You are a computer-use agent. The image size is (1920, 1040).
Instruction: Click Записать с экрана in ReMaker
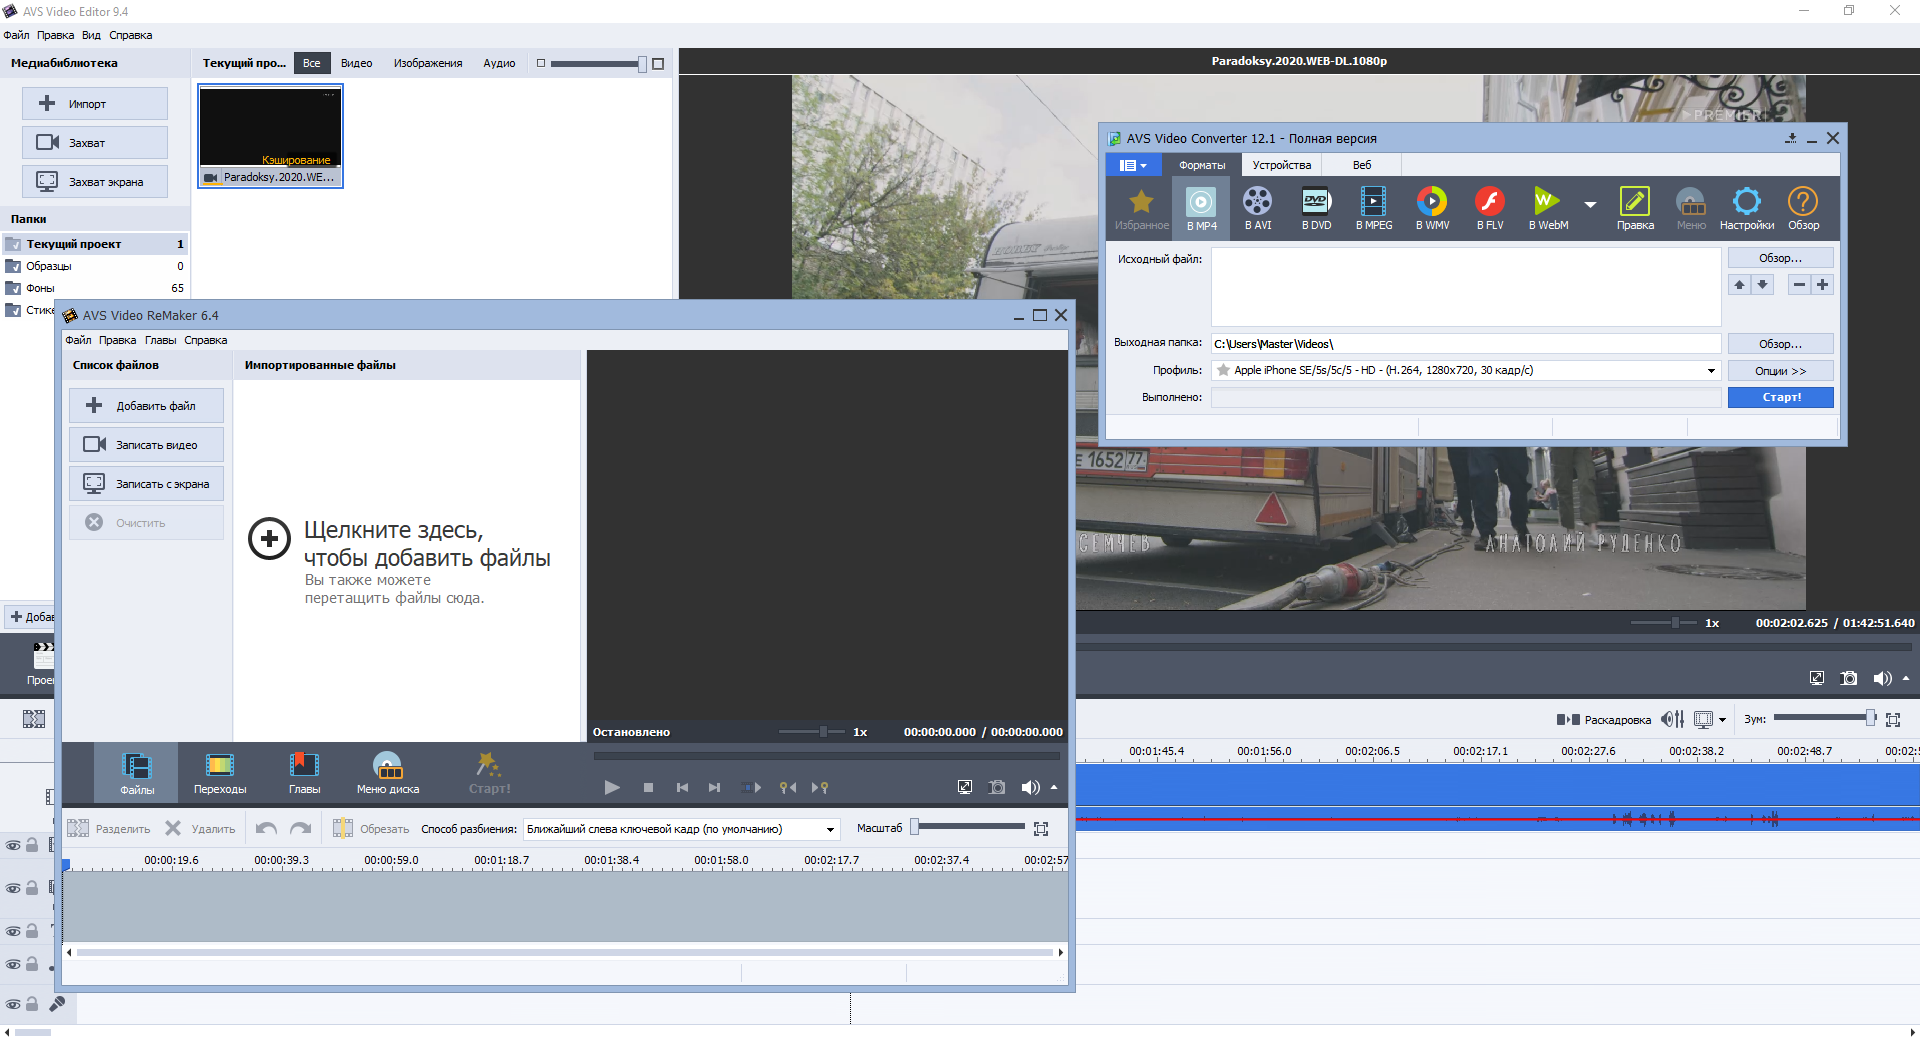146,483
